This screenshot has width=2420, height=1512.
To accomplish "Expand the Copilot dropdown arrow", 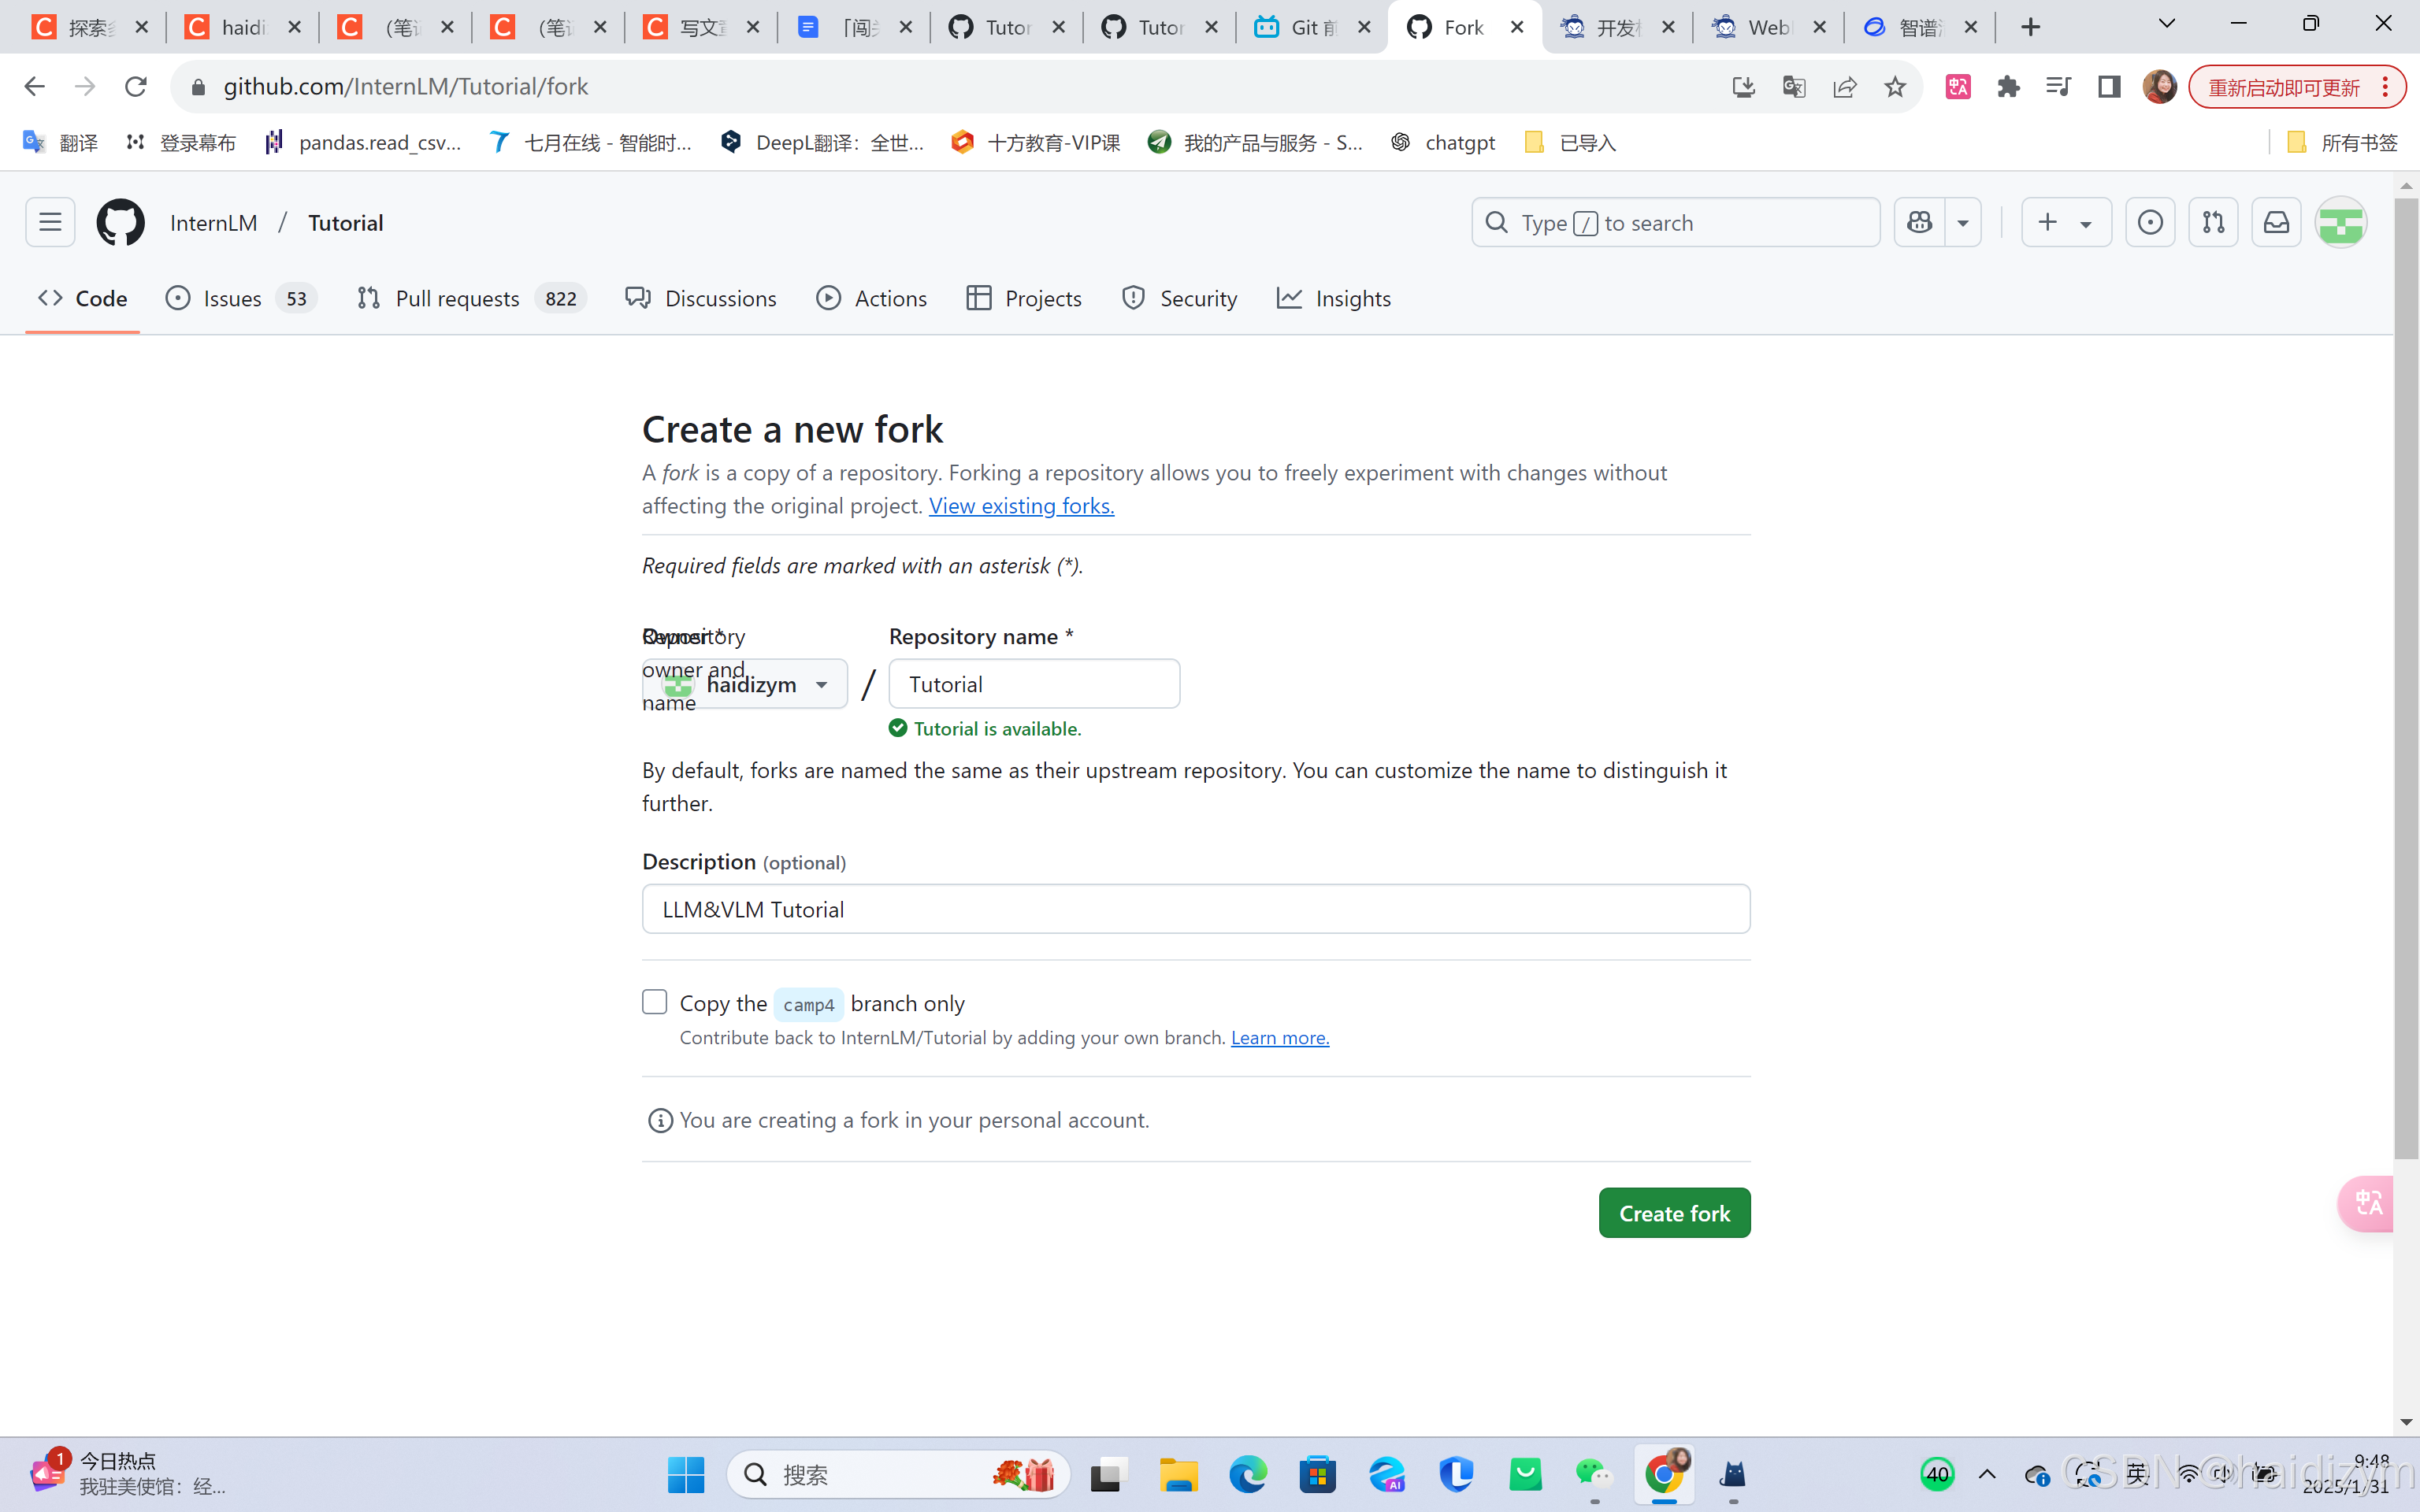I will tap(1963, 222).
